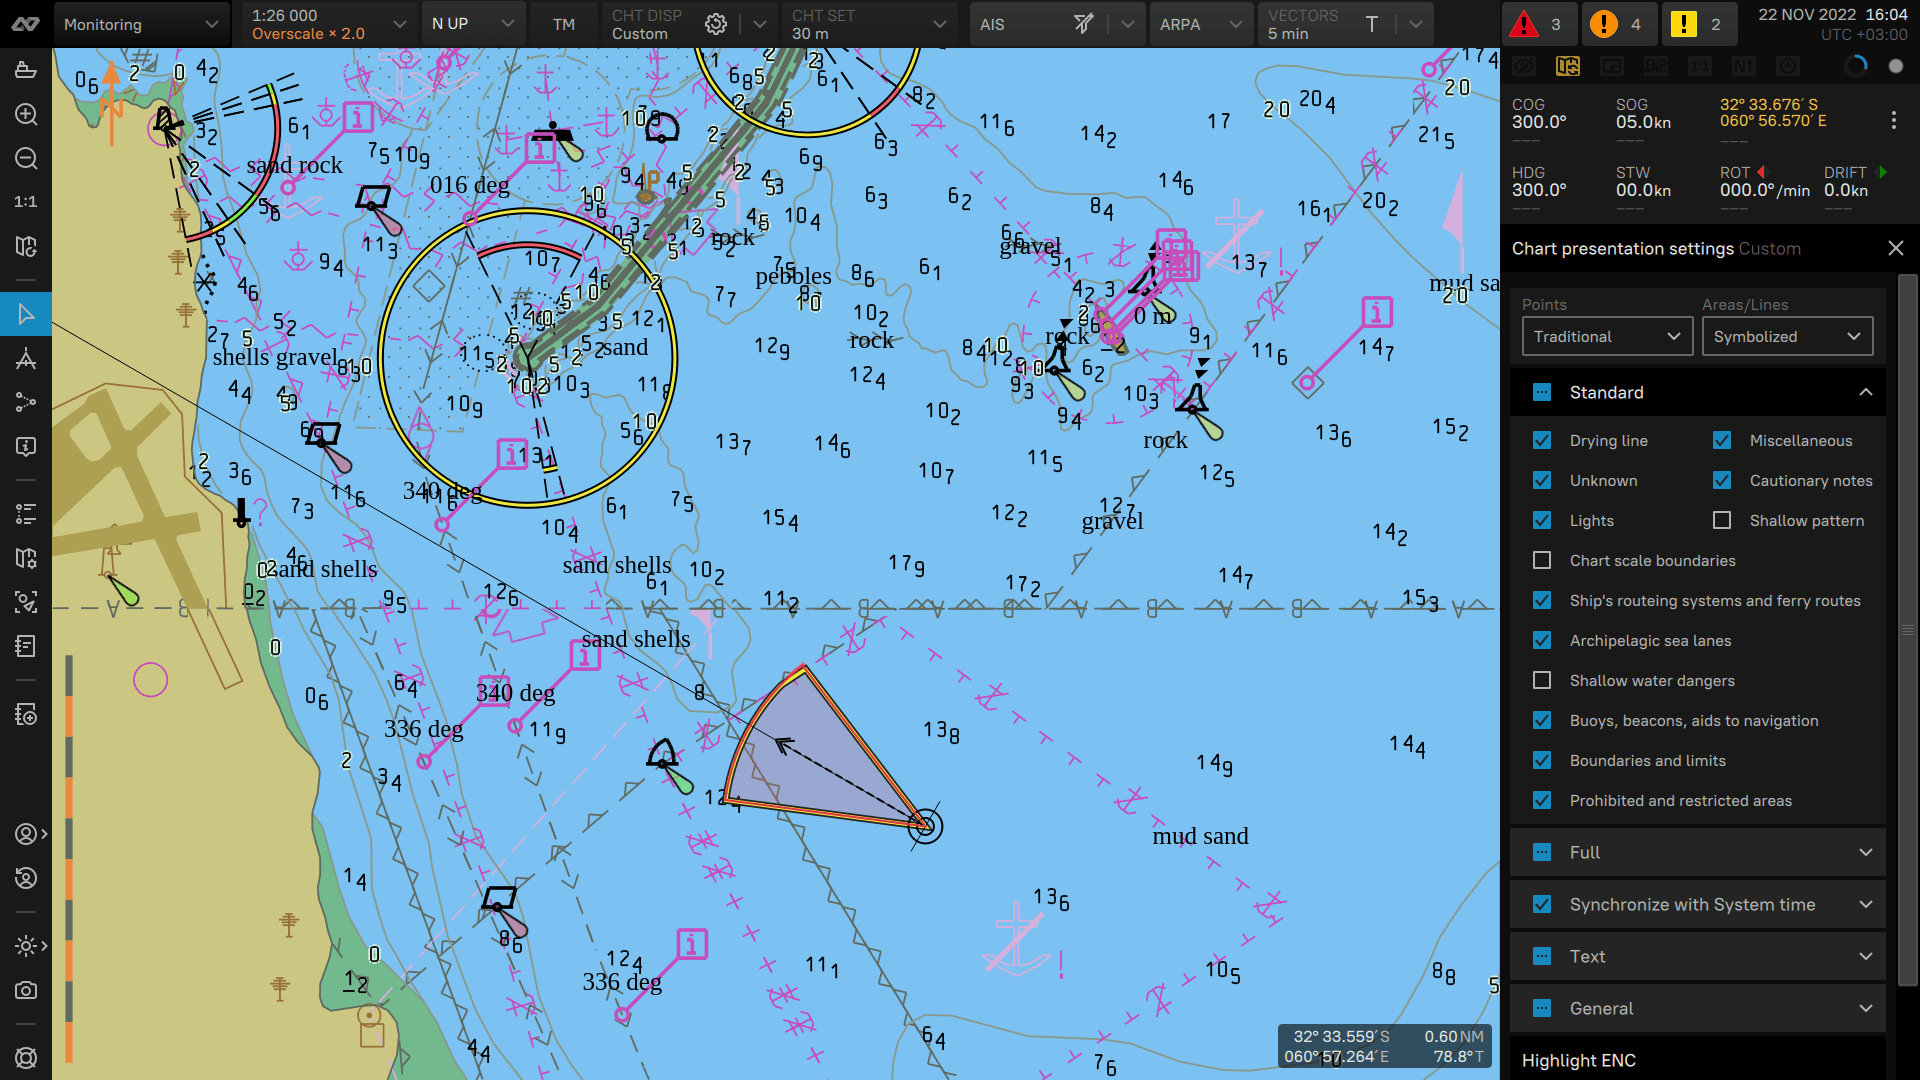The image size is (1920, 1080).
Task: Open the own ship data options menu
Action: 1893,120
